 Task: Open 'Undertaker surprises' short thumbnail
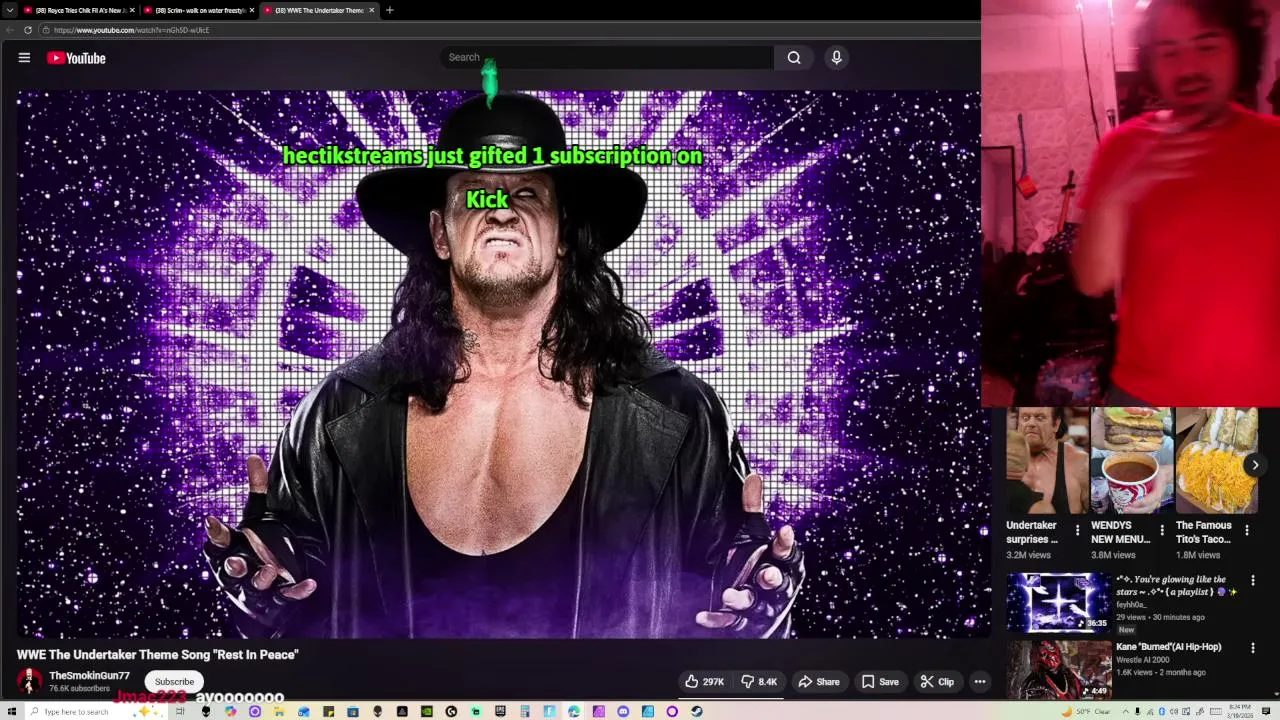(1046, 461)
